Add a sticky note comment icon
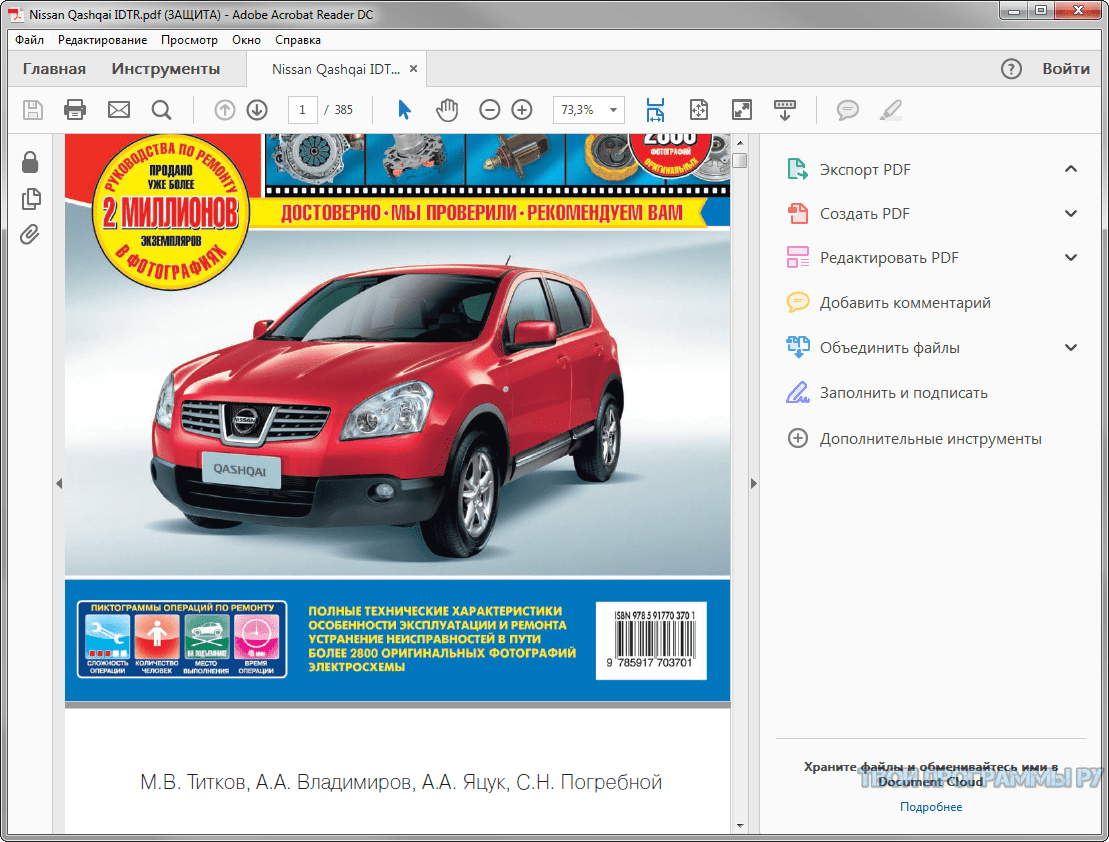Viewport: 1109px width, 842px height. pyautogui.click(x=847, y=110)
